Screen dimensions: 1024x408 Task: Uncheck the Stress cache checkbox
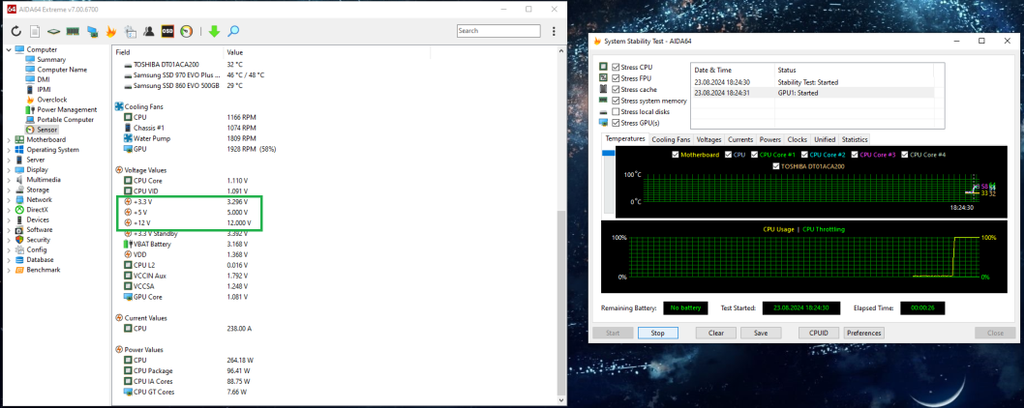click(x=615, y=89)
